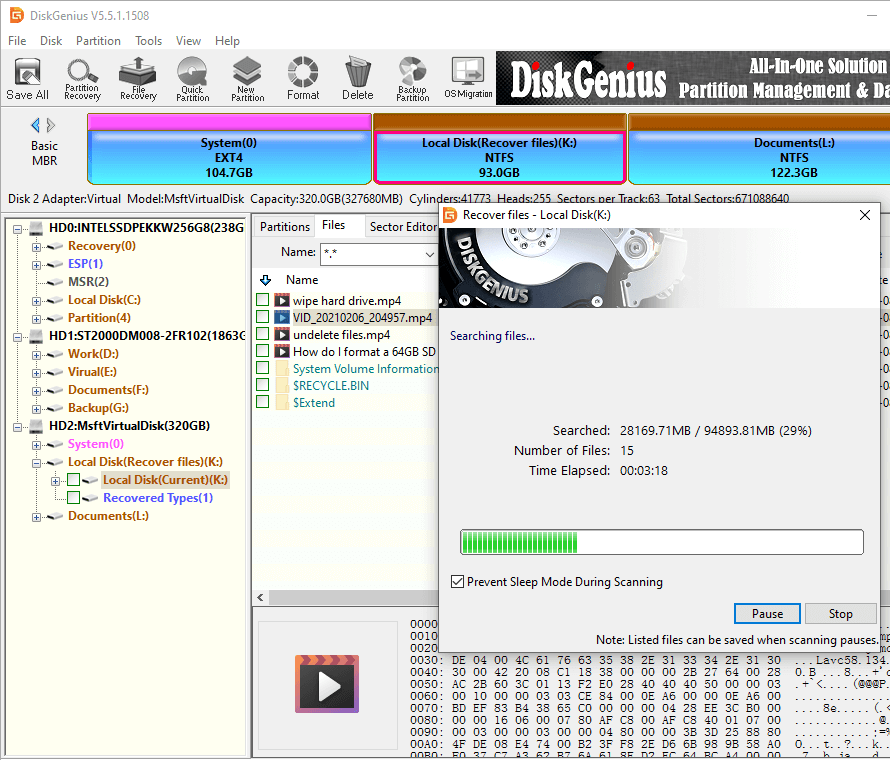Switch to the Sector Editor tab
The width and height of the screenshot is (890, 760).
(x=400, y=227)
